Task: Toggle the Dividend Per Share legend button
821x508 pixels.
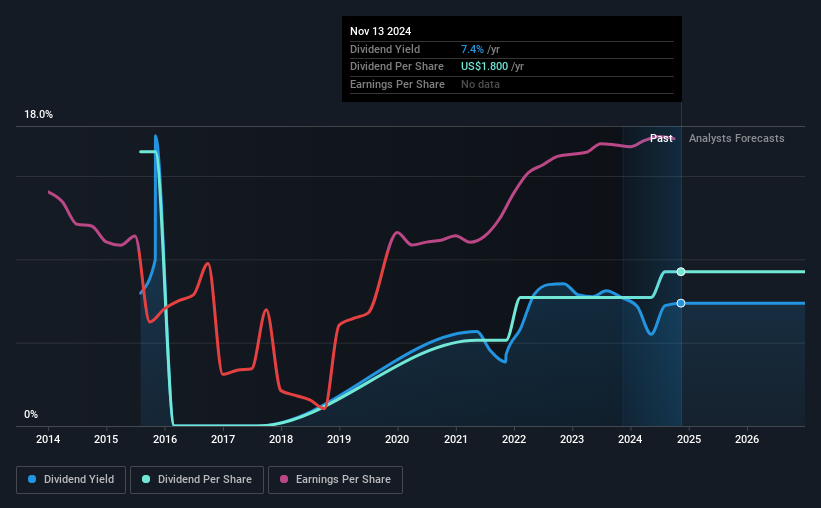Action: tap(197, 480)
